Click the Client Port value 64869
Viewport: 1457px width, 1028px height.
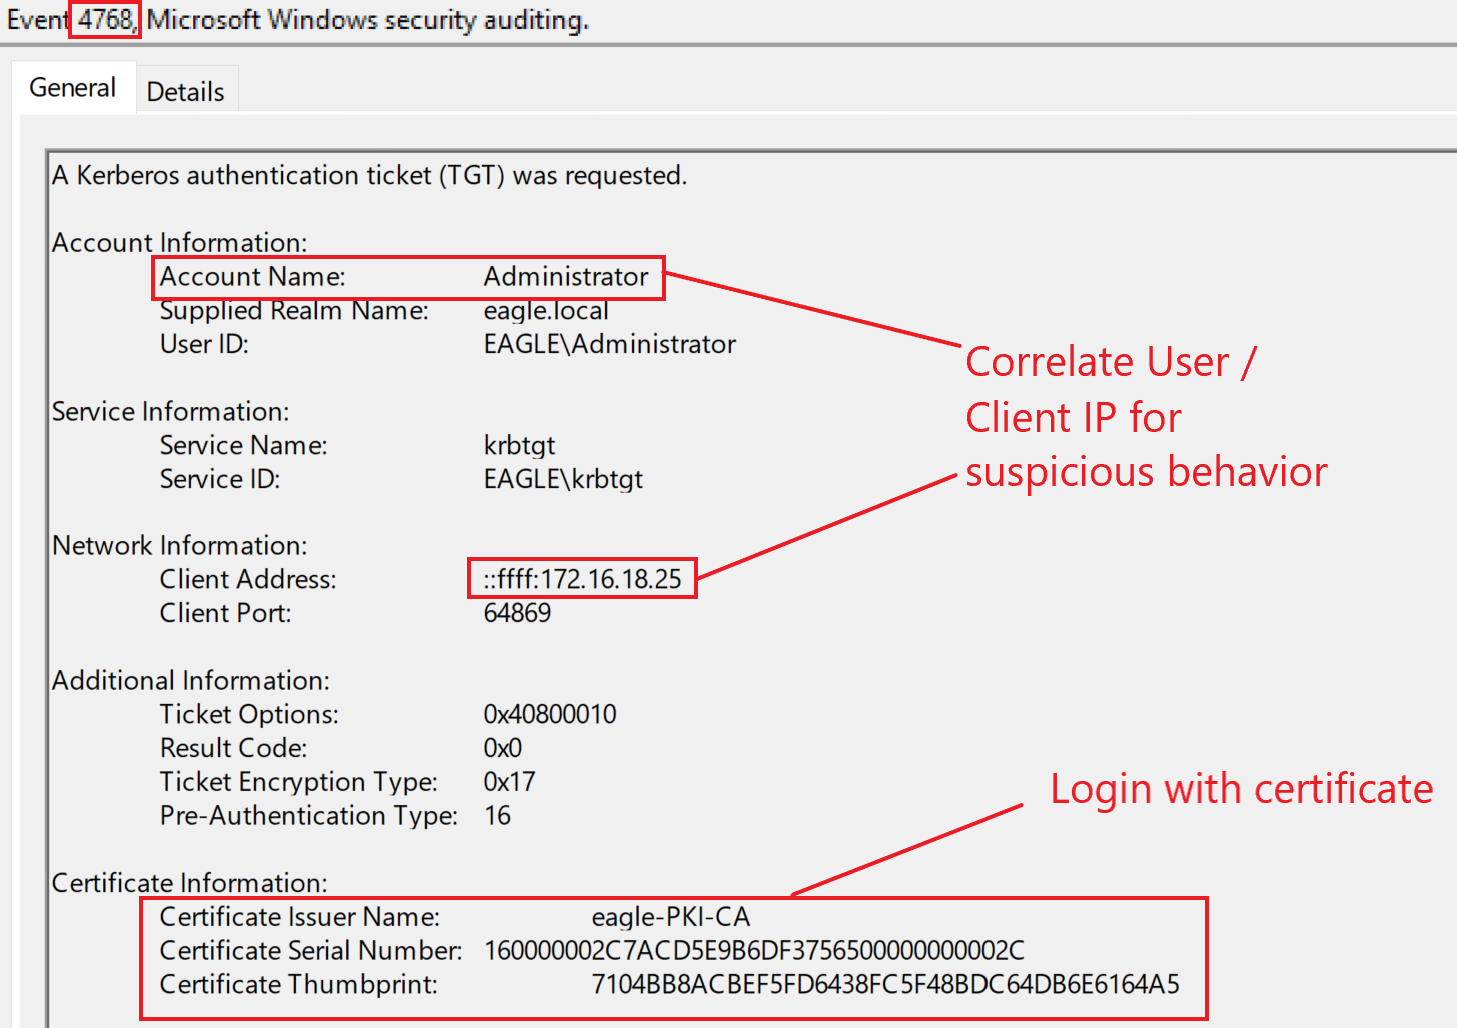coord(517,613)
